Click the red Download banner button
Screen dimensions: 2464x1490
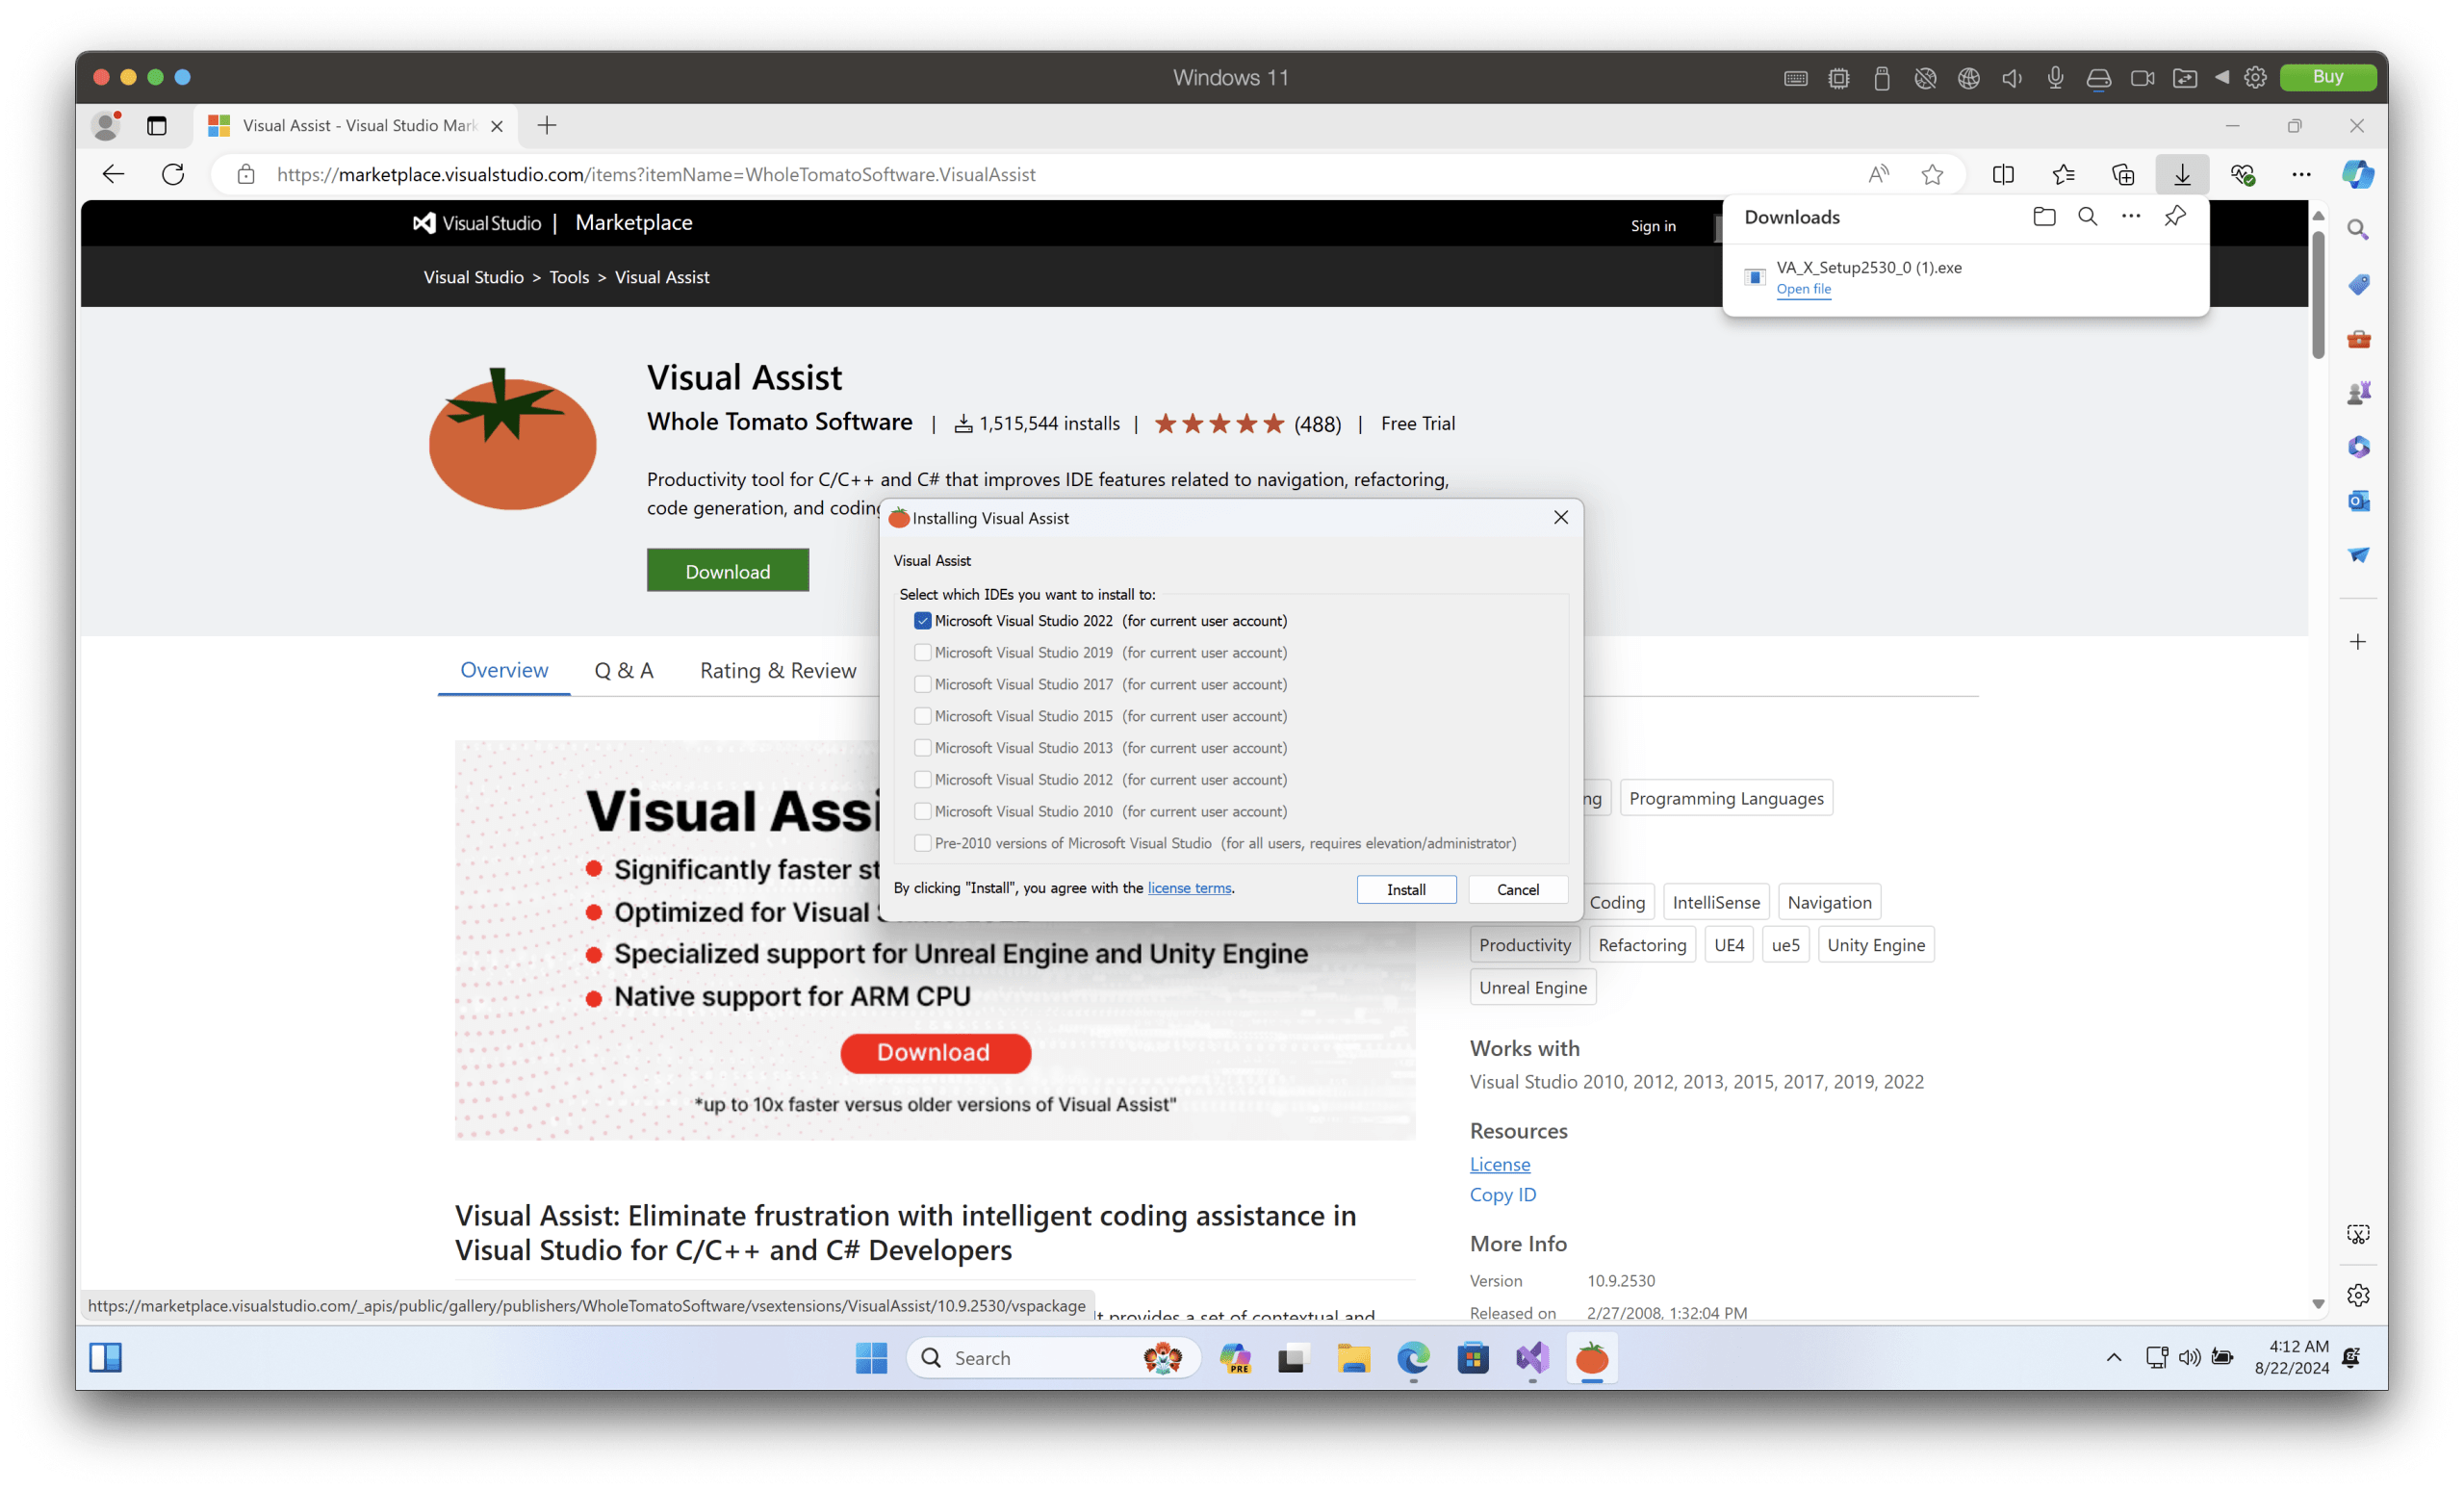(934, 1052)
